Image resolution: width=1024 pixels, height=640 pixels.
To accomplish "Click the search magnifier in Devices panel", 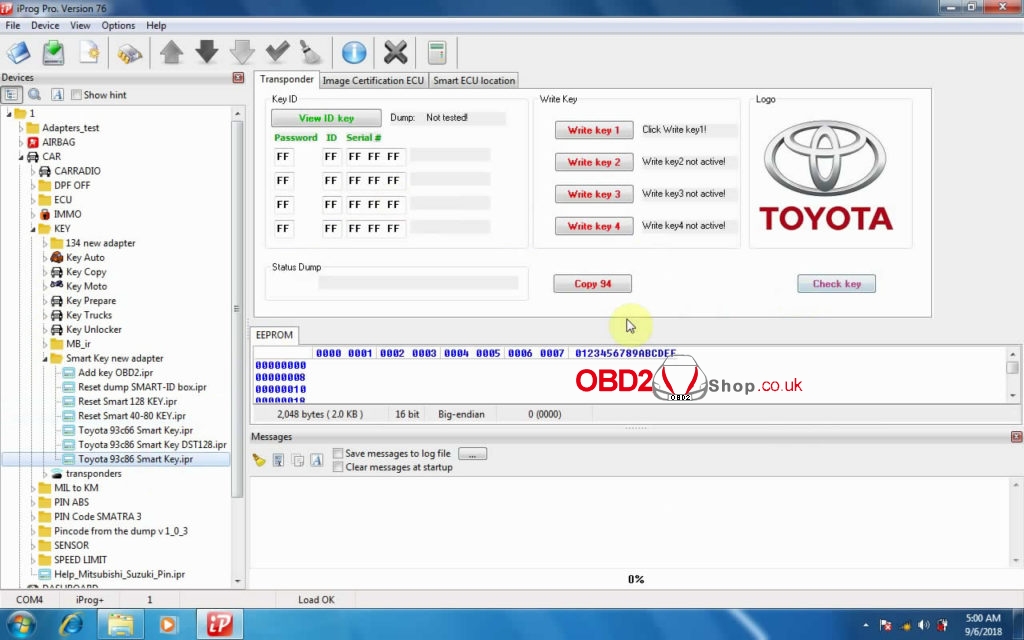I will click(x=35, y=95).
